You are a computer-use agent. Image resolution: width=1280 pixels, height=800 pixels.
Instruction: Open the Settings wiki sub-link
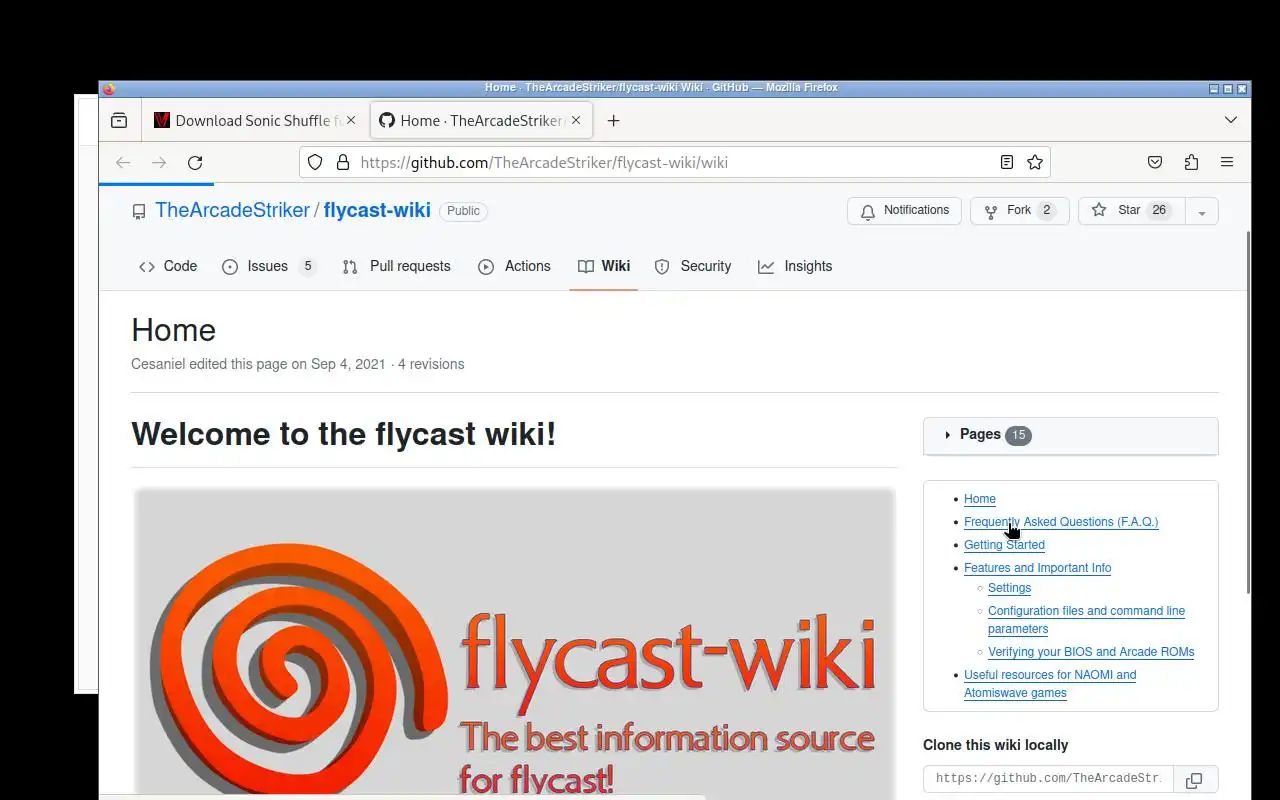1009,588
